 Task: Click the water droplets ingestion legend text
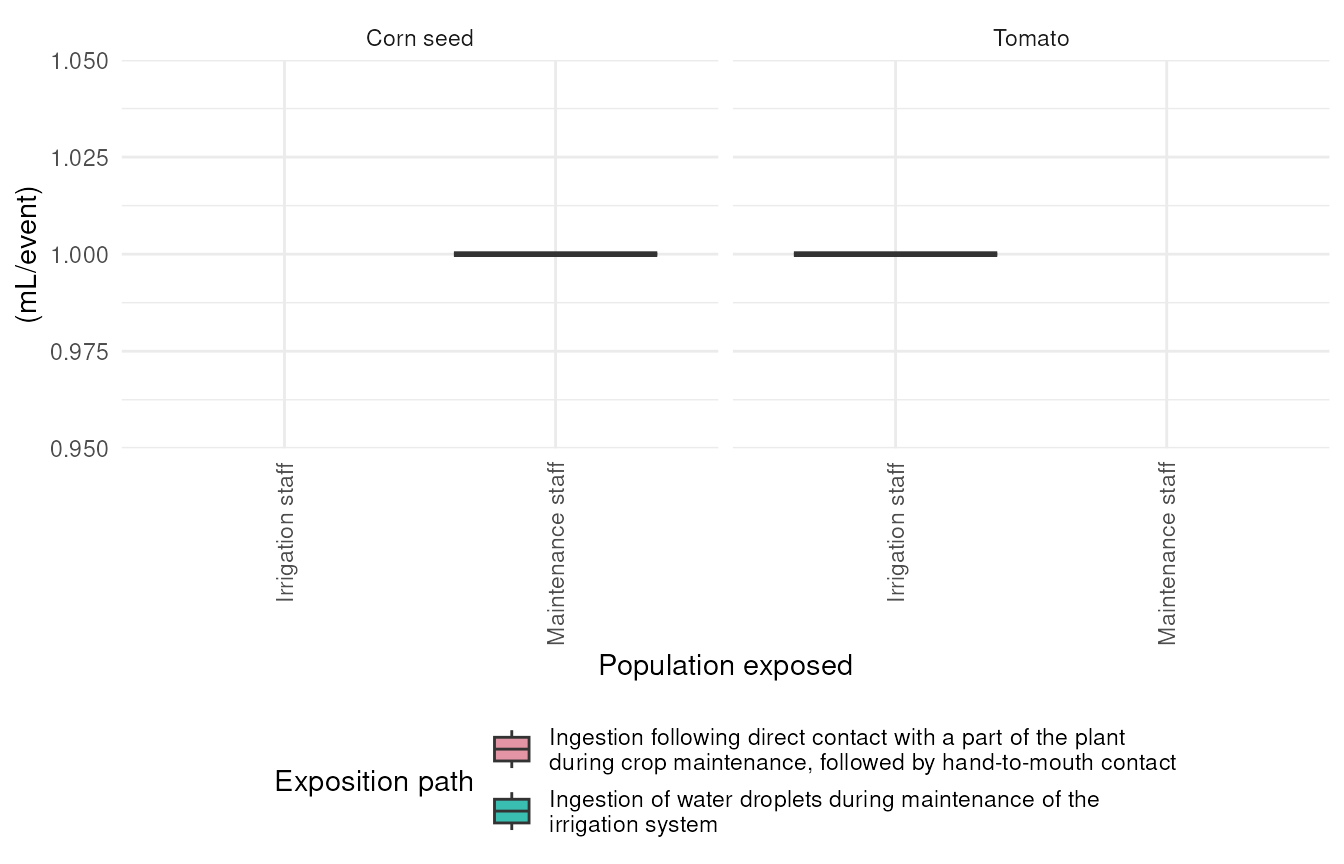(824, 812)
